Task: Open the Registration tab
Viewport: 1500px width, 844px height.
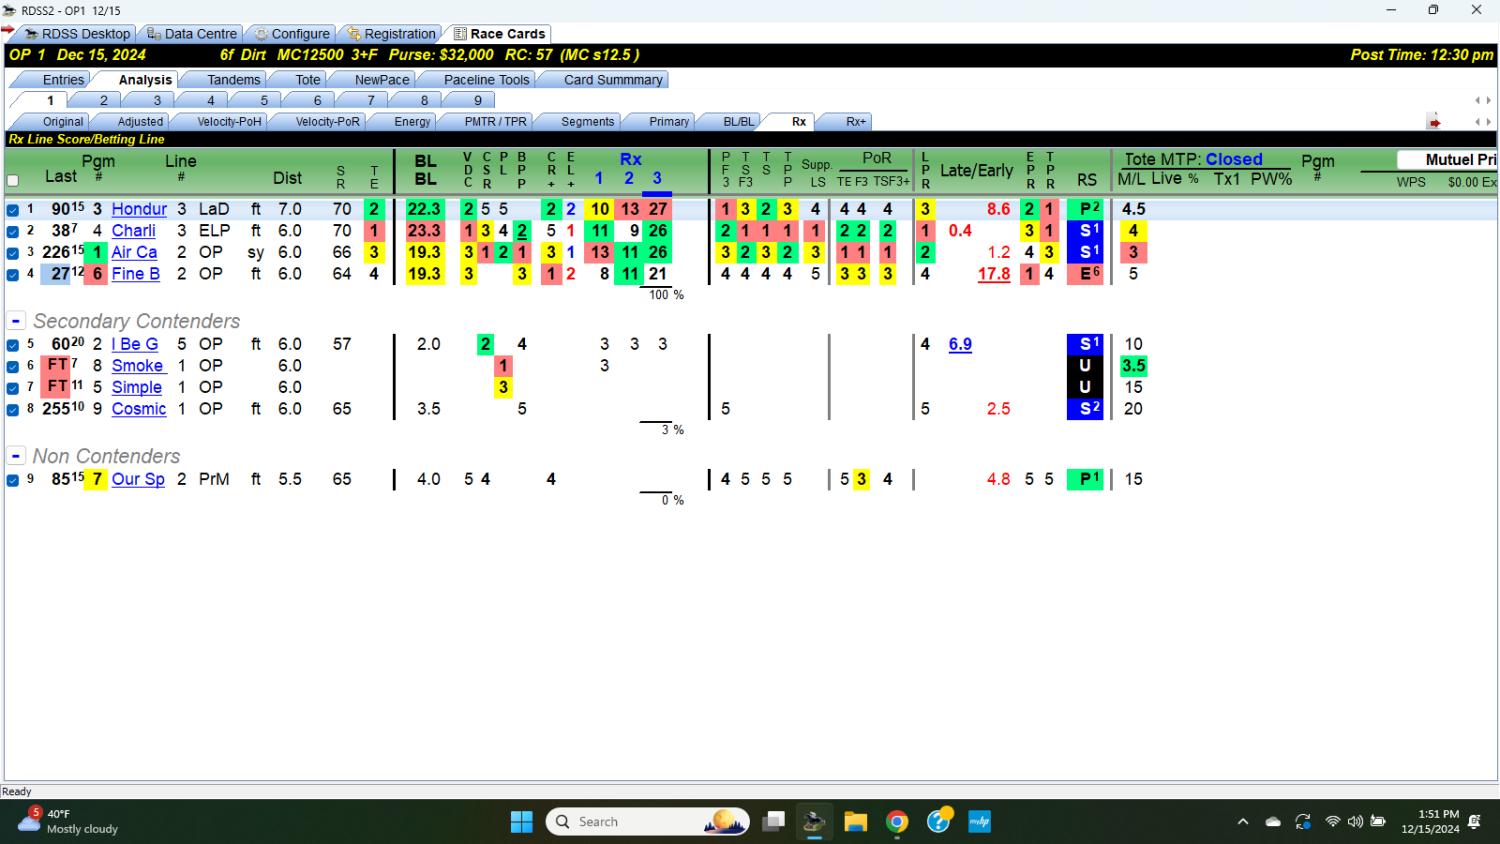Action: click(x=391, y=34)
